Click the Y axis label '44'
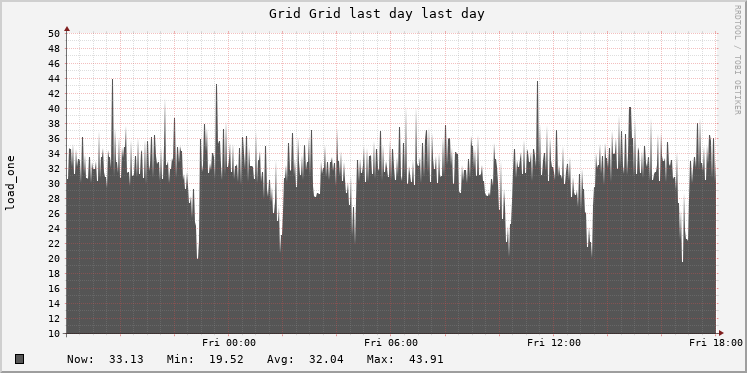 point(54,79)
